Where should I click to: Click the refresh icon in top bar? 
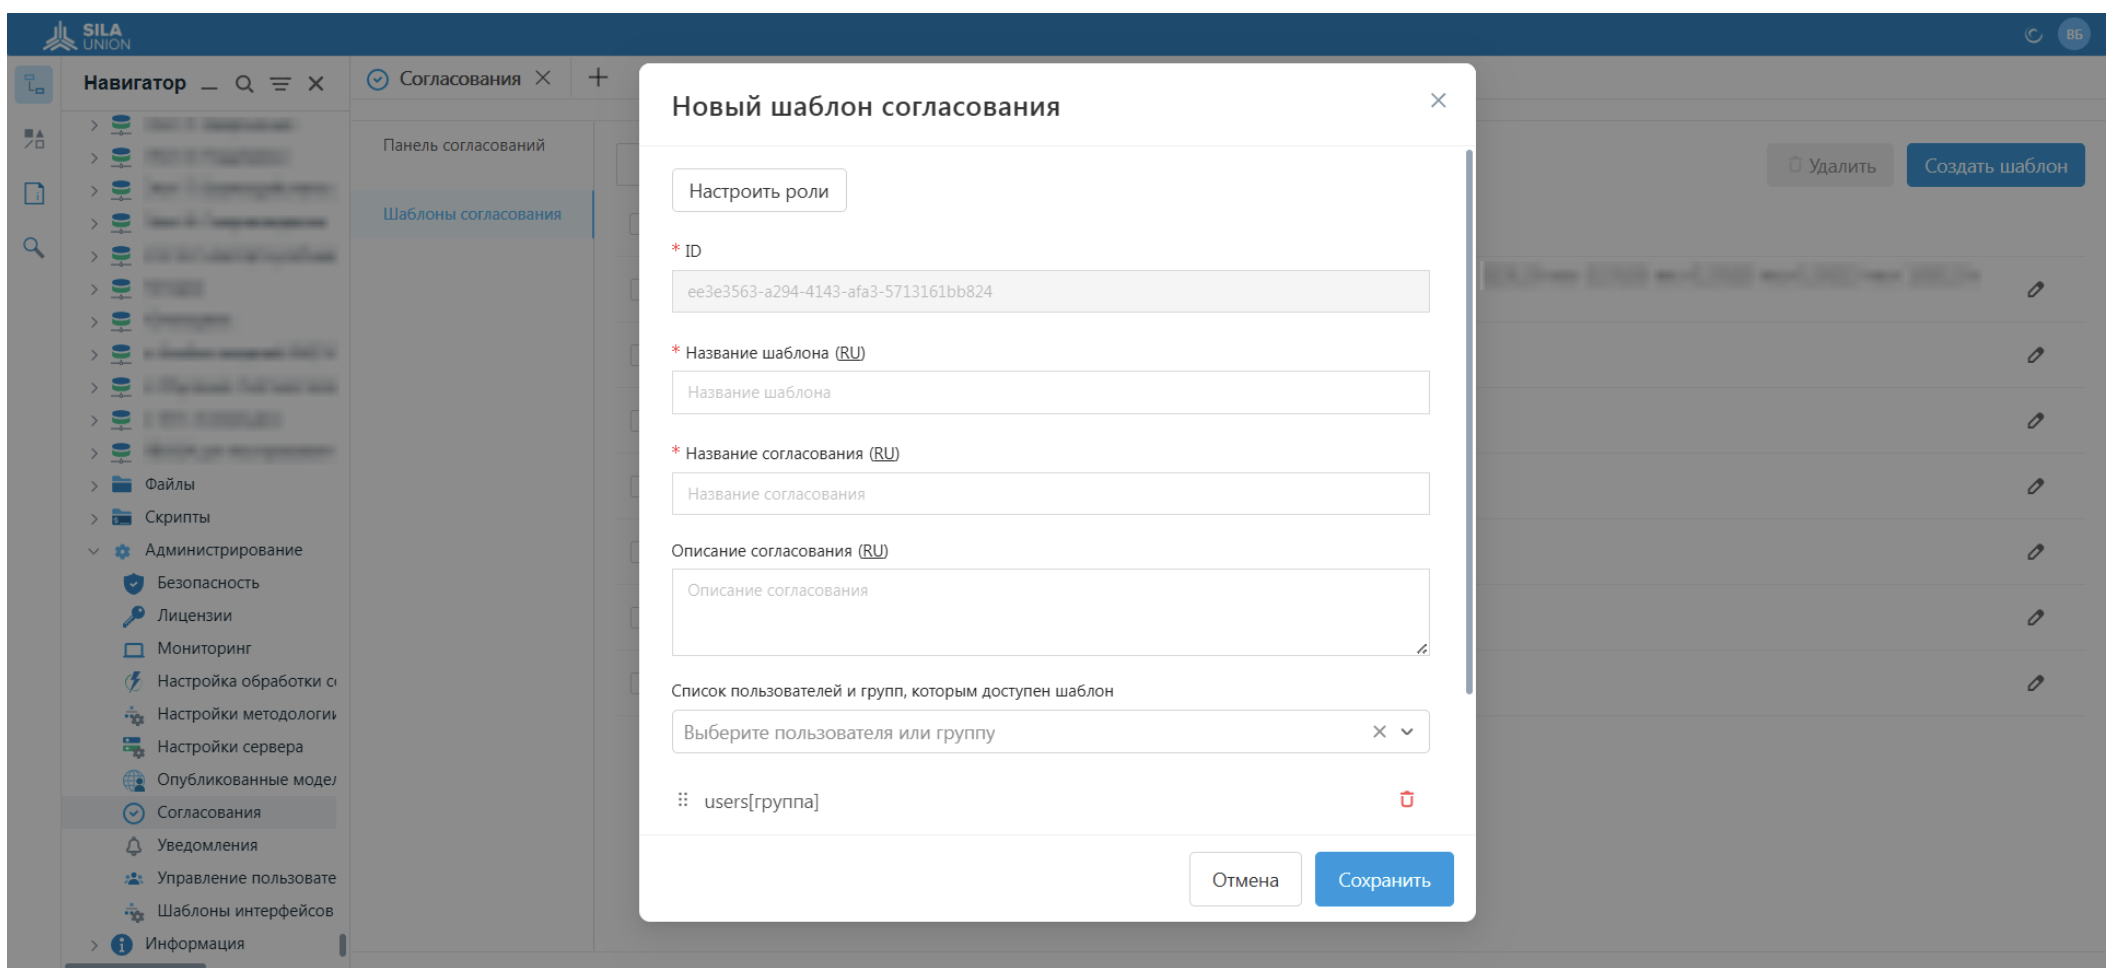pyautogui.click(x=2033, y=35)
